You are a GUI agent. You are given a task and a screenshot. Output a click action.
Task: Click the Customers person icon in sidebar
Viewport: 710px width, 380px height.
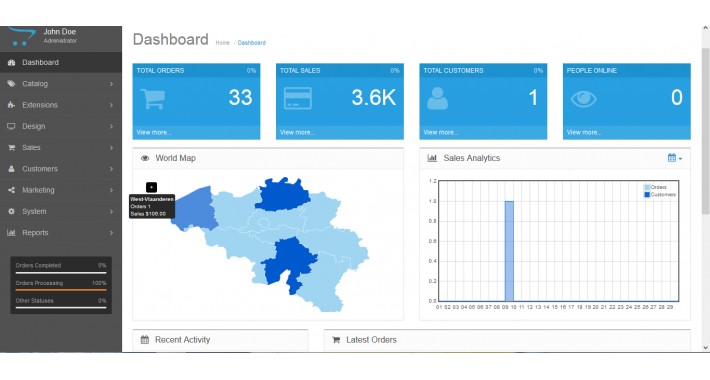pyautogui.click(x=11, y=169)
